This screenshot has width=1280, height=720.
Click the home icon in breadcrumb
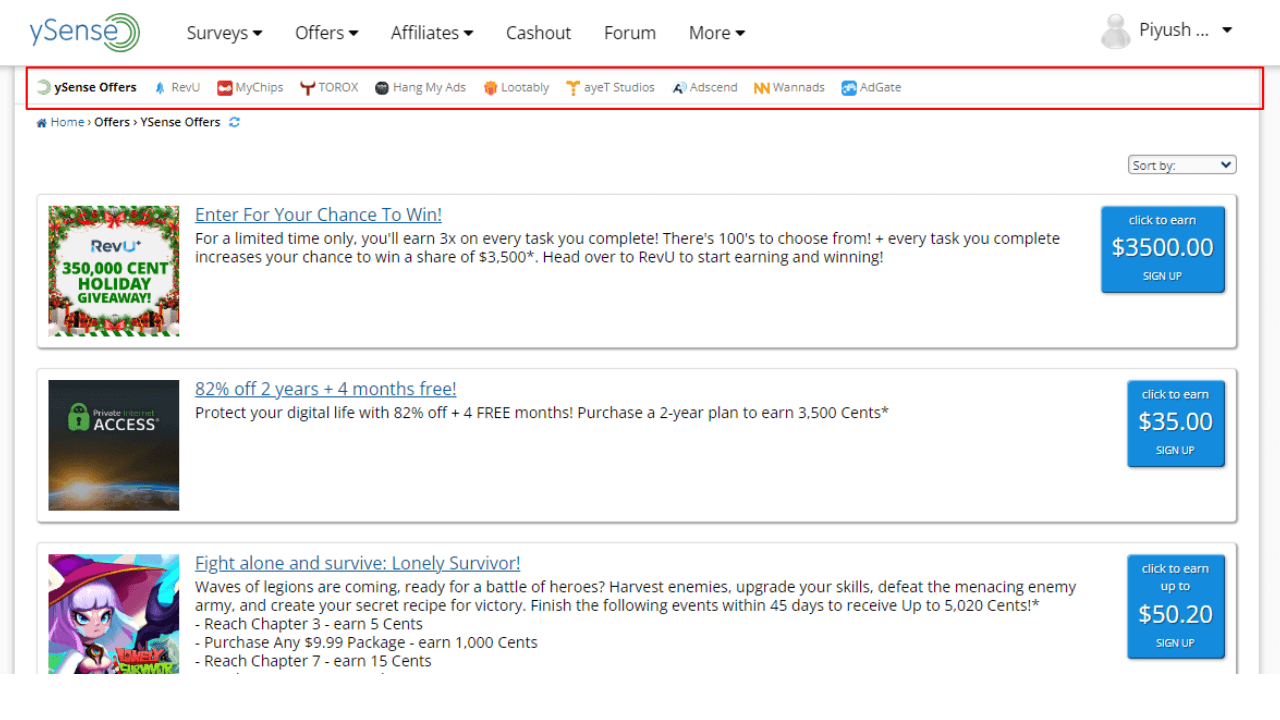pos(42,123)
